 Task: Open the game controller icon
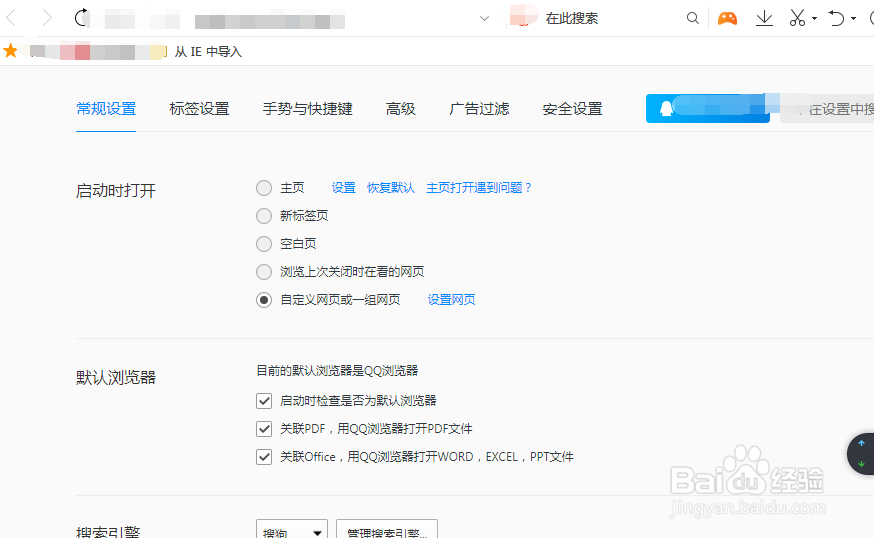click(x=727, y=18)
